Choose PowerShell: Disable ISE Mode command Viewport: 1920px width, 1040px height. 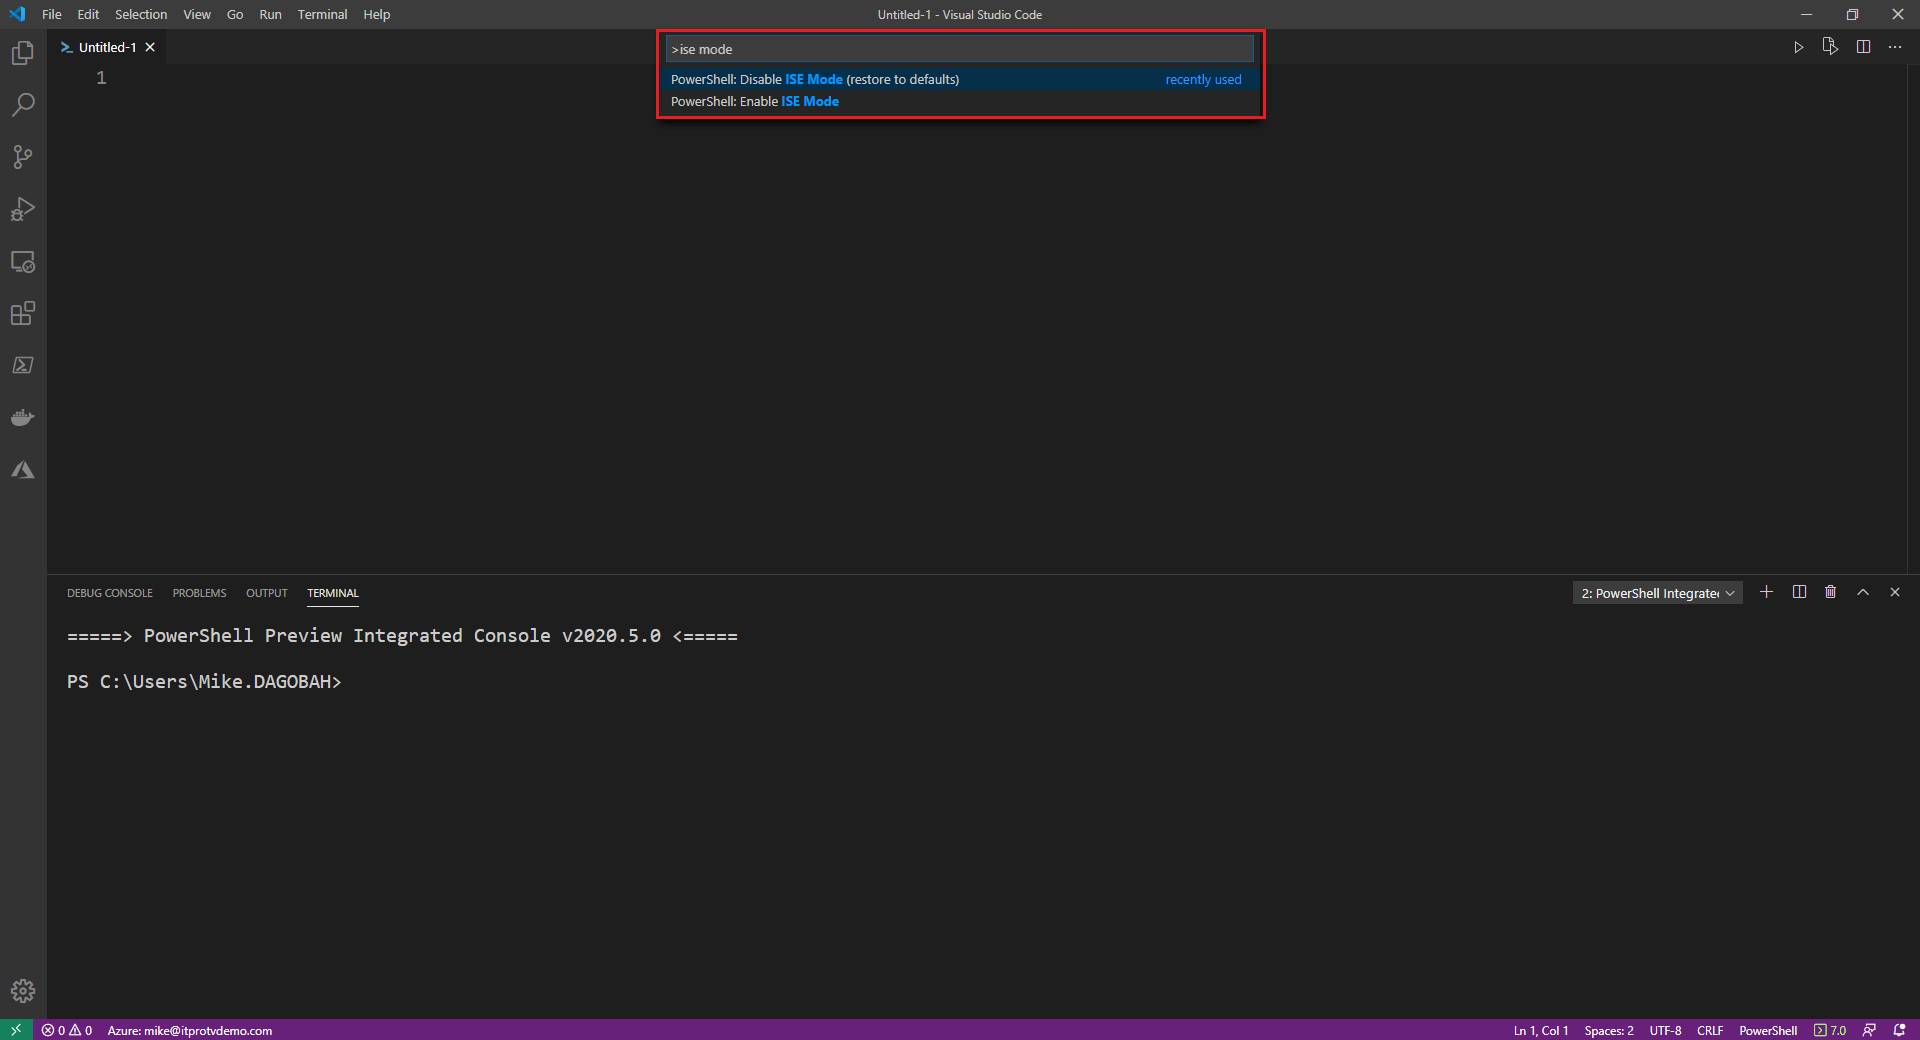pyautogui.click(x=960, y=79)
